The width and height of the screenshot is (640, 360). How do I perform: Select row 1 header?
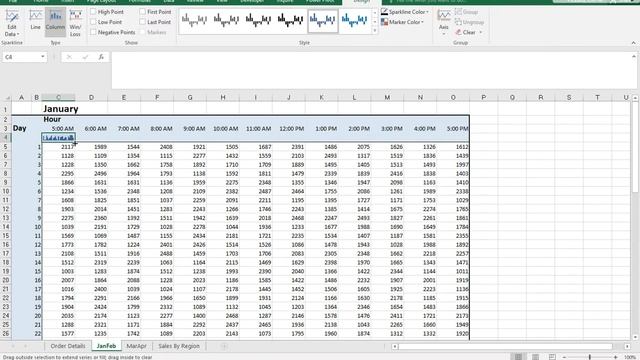(6, 109)
